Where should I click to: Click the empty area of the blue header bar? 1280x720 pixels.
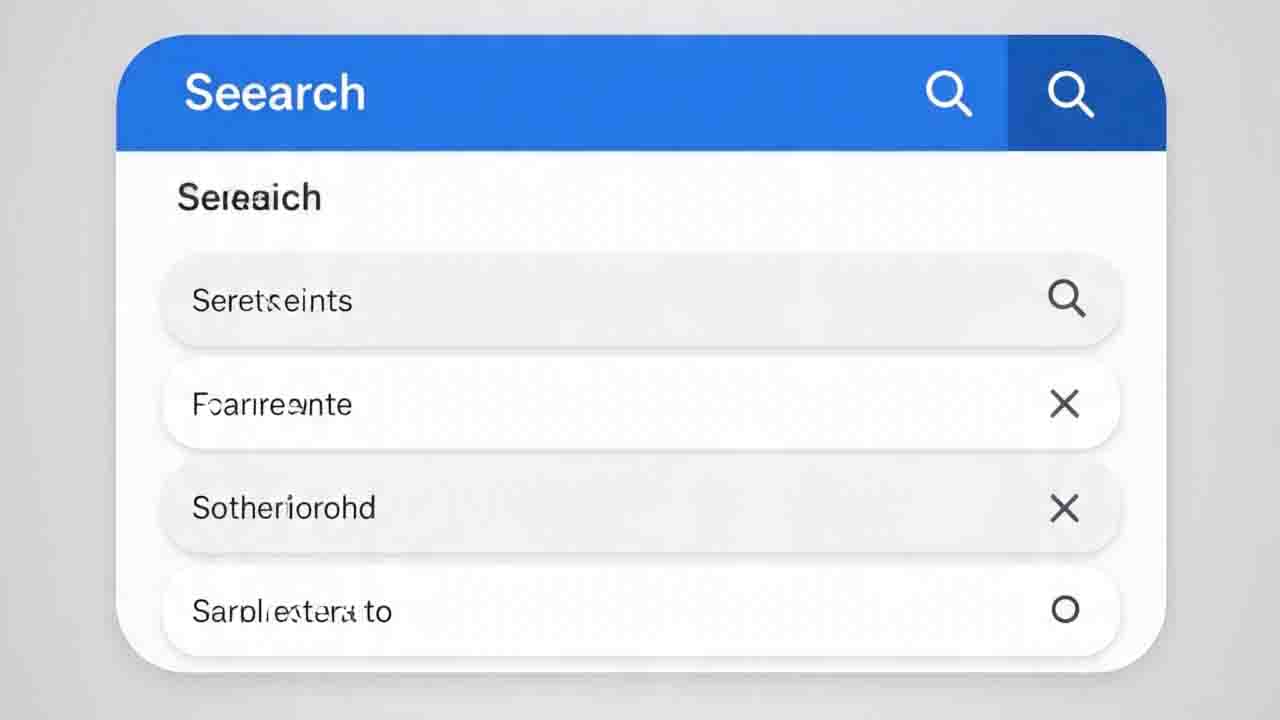[640, 93]
